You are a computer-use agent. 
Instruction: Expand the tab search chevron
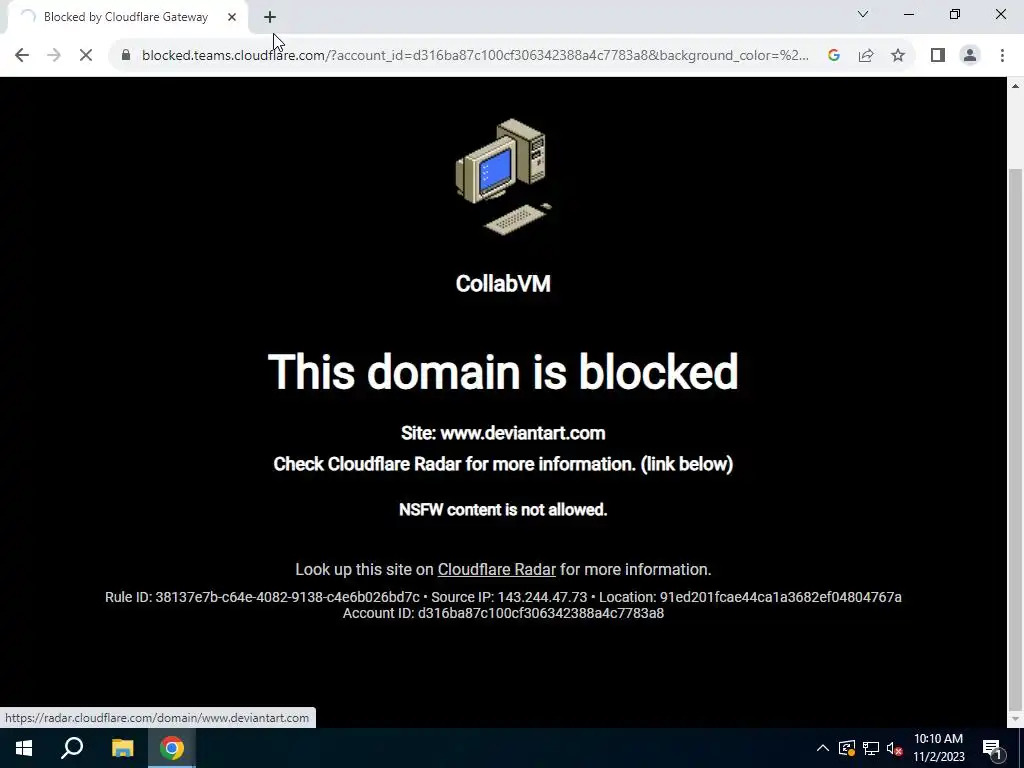pos(863,14)
